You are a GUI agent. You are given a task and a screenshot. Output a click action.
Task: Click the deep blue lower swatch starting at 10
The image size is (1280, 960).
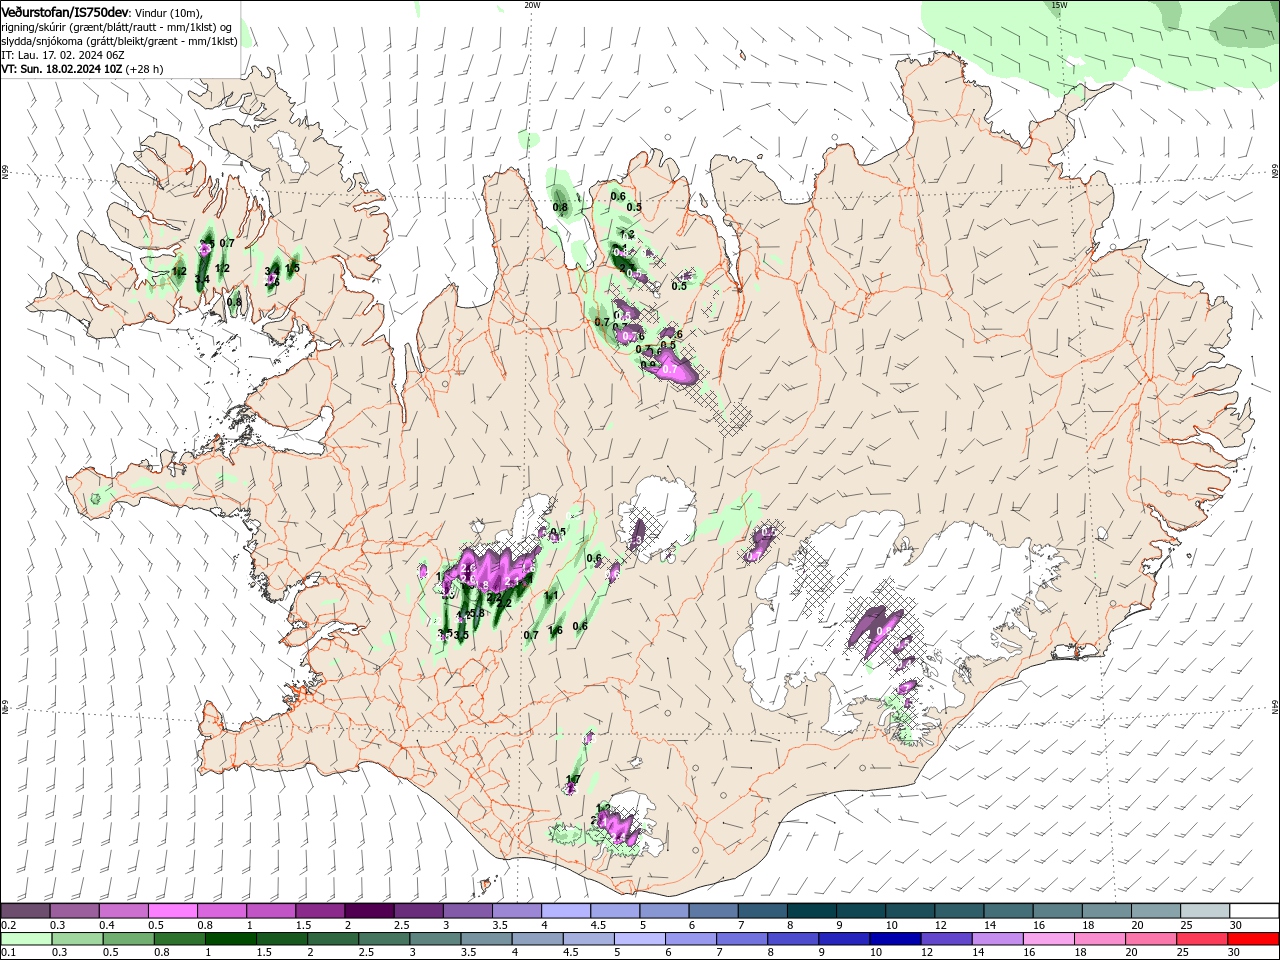tap(894, 939)
